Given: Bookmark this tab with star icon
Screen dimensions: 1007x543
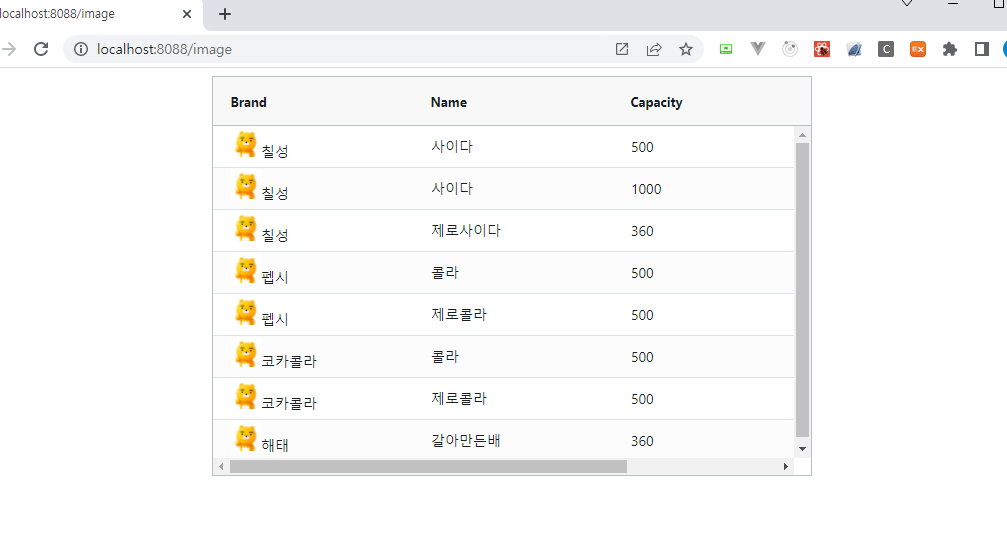Looking at the screenshot, I should coord(686,49).
